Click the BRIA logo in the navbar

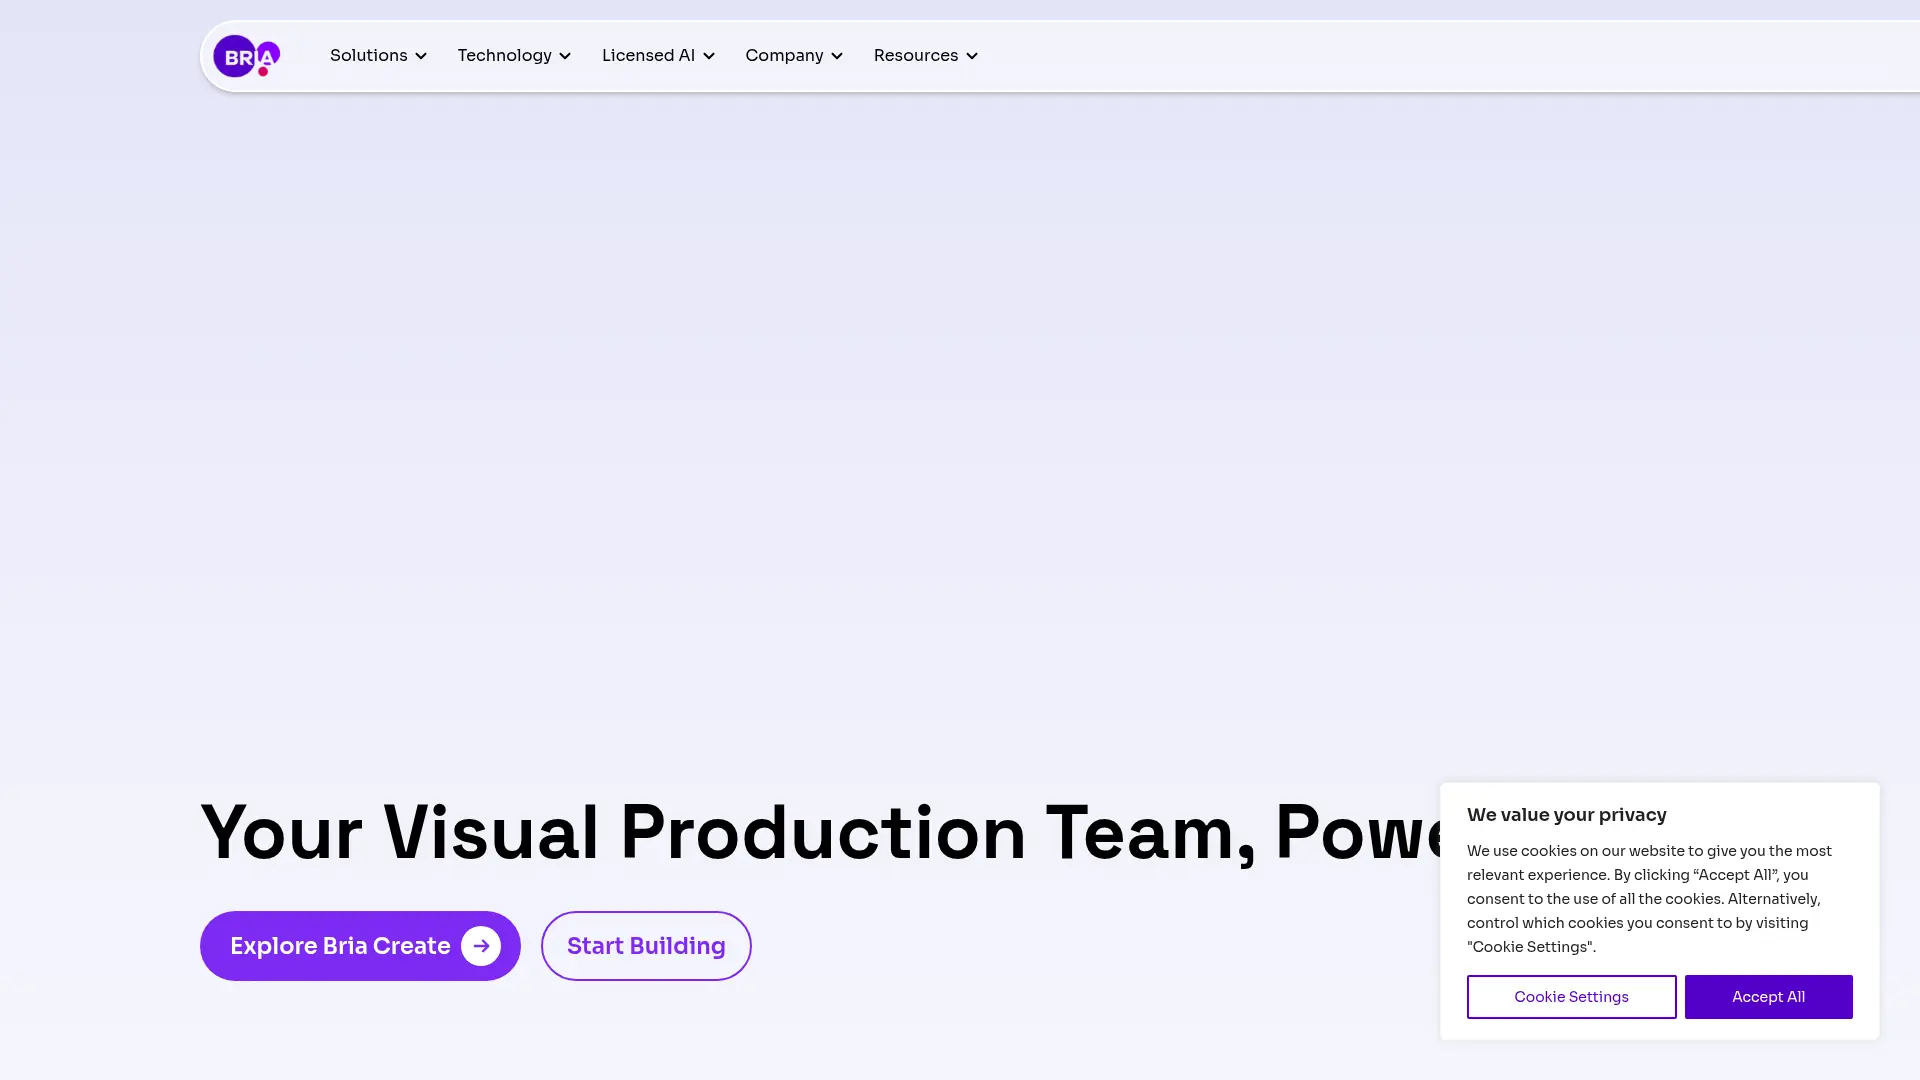pos(246,56)
